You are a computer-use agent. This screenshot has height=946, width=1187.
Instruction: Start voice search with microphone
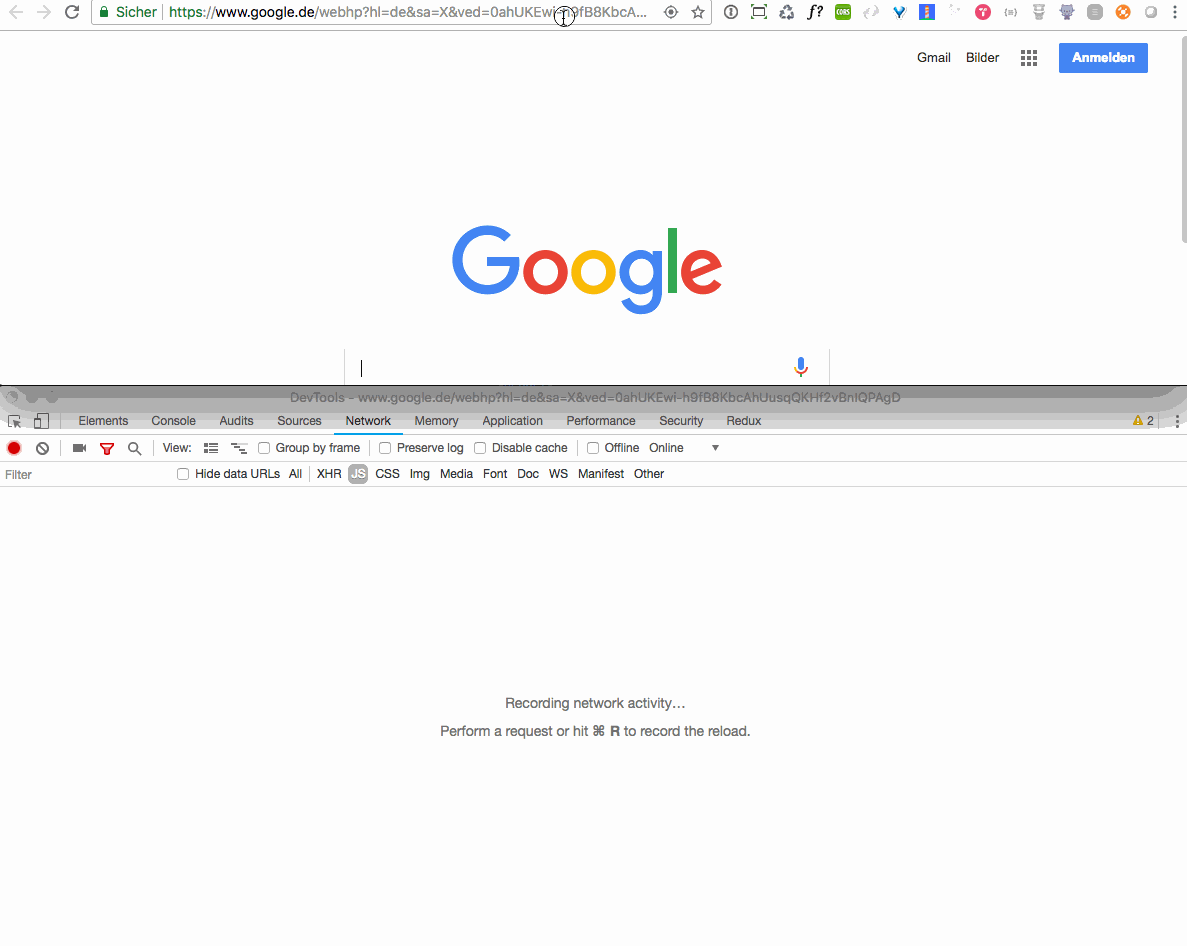point(800,367)
